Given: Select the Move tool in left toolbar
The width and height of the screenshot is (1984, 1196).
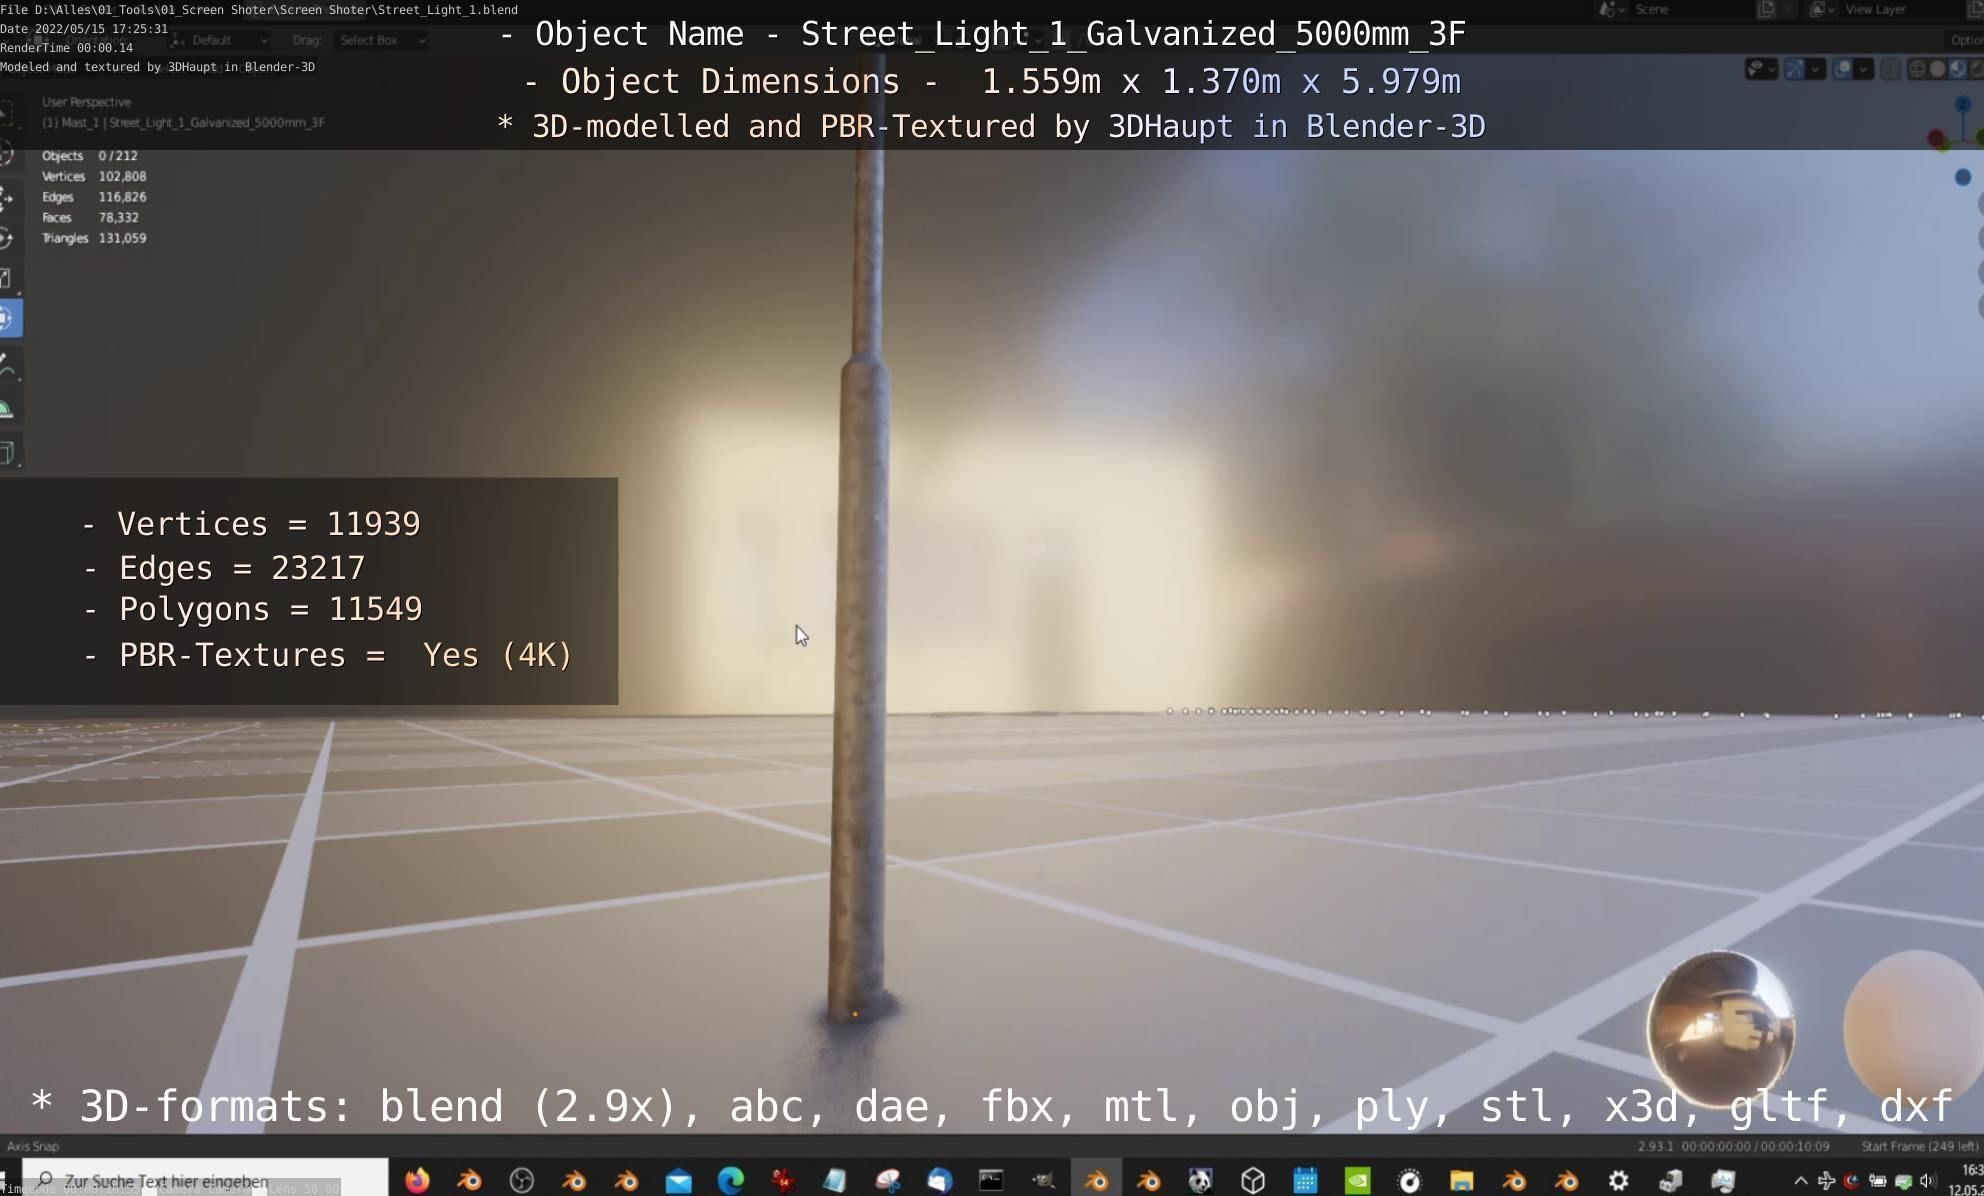Looking at the screenshot, I should pos(8,197).
